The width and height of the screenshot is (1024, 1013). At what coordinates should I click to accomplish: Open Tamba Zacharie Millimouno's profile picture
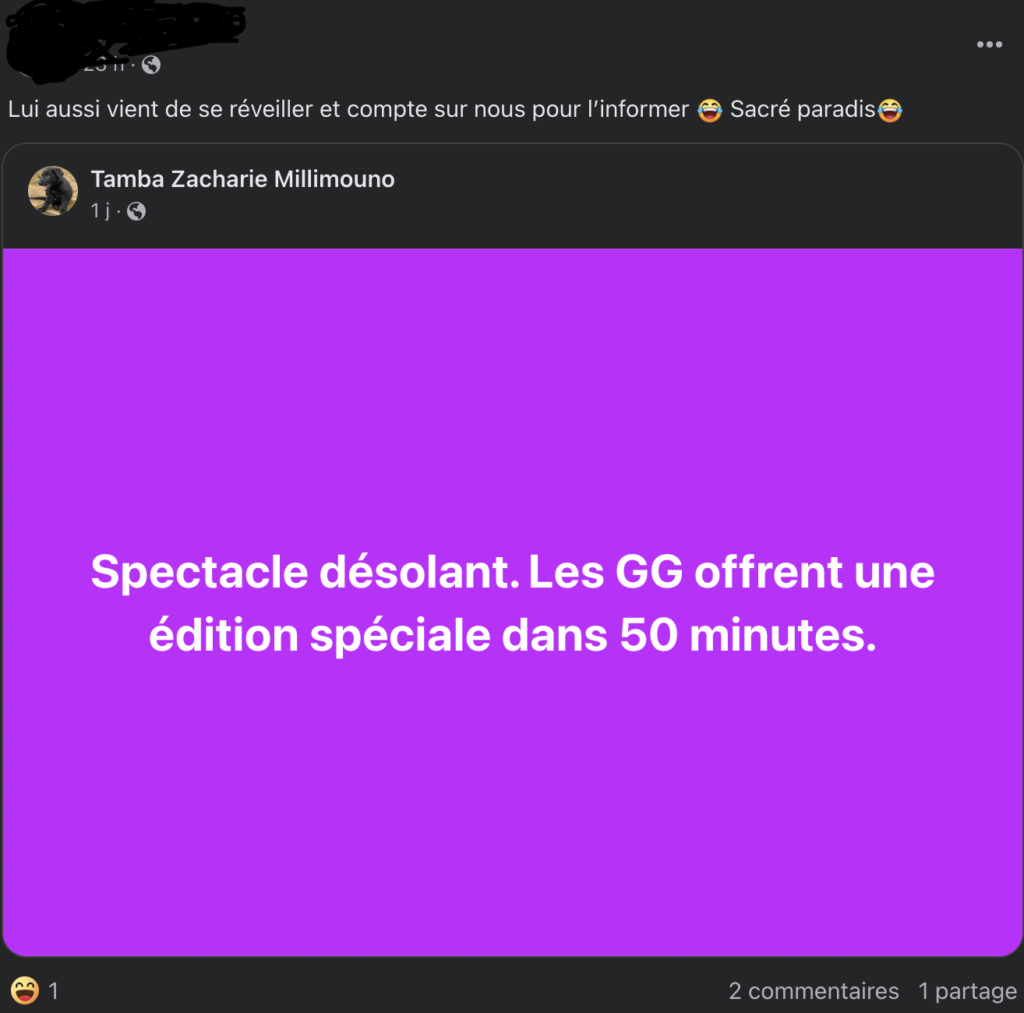click(53, 191)
